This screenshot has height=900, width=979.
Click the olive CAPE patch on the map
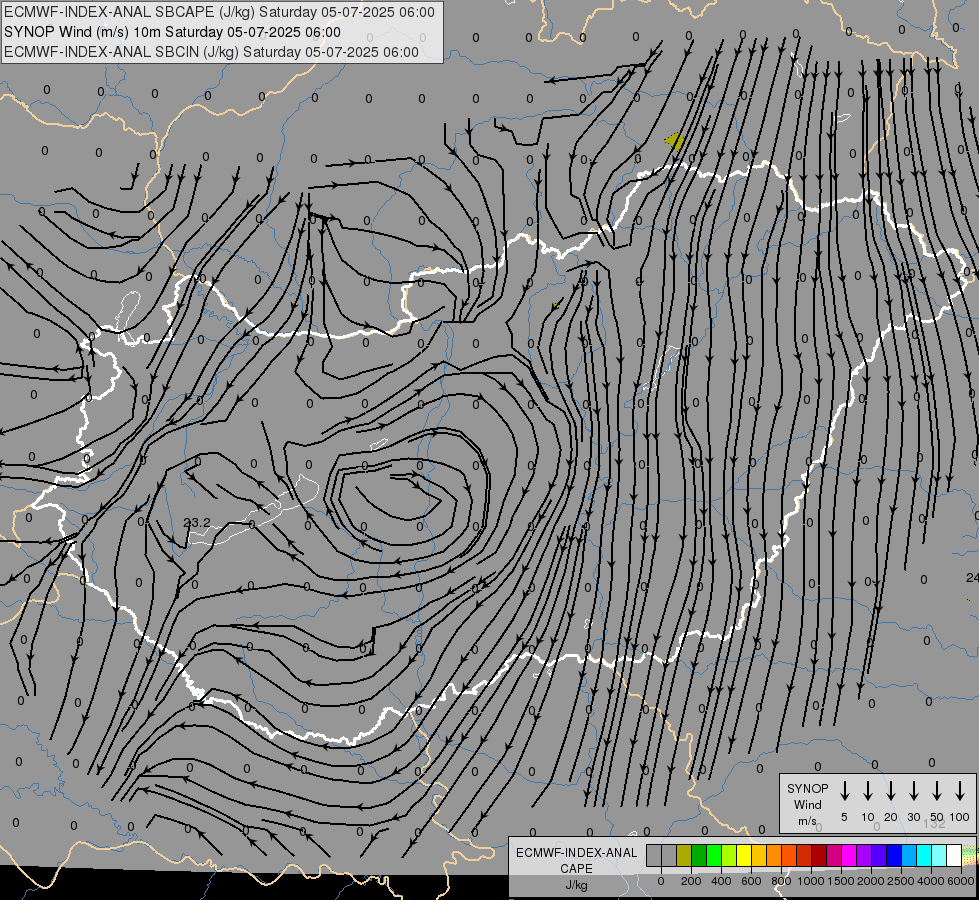tap(676, 142)
